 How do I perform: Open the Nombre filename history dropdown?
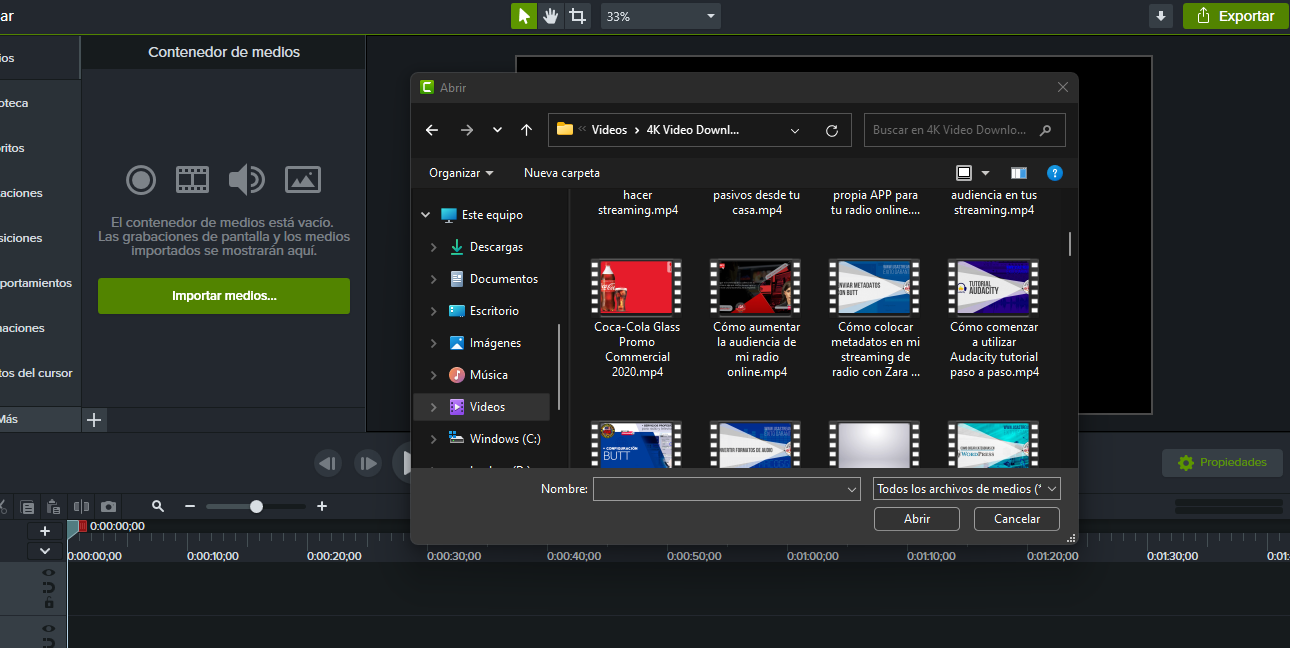pos(852,490)
